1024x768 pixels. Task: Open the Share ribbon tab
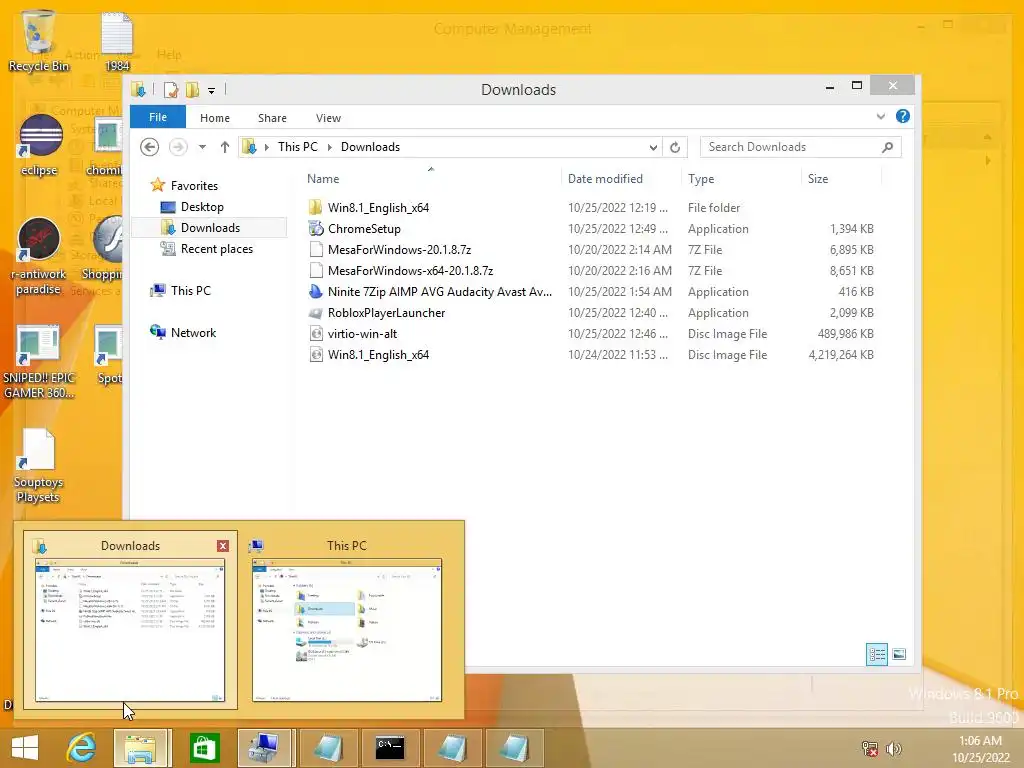click(272, 118)
